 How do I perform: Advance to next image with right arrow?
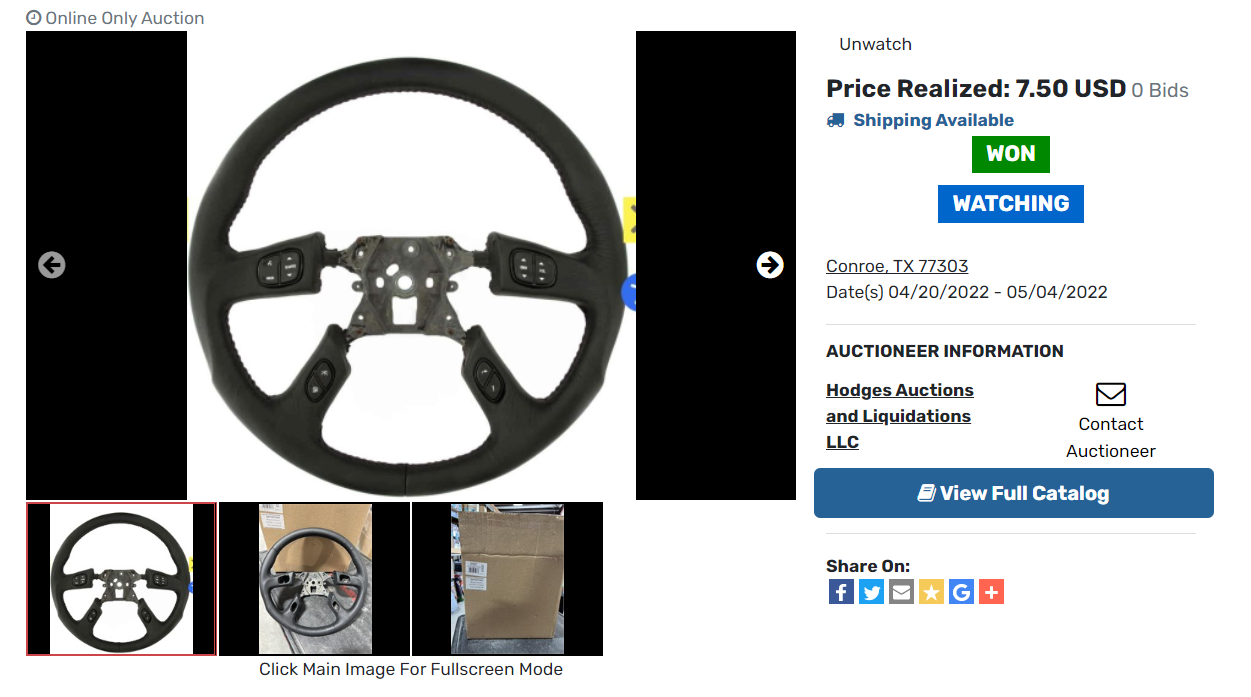point(770,265)
